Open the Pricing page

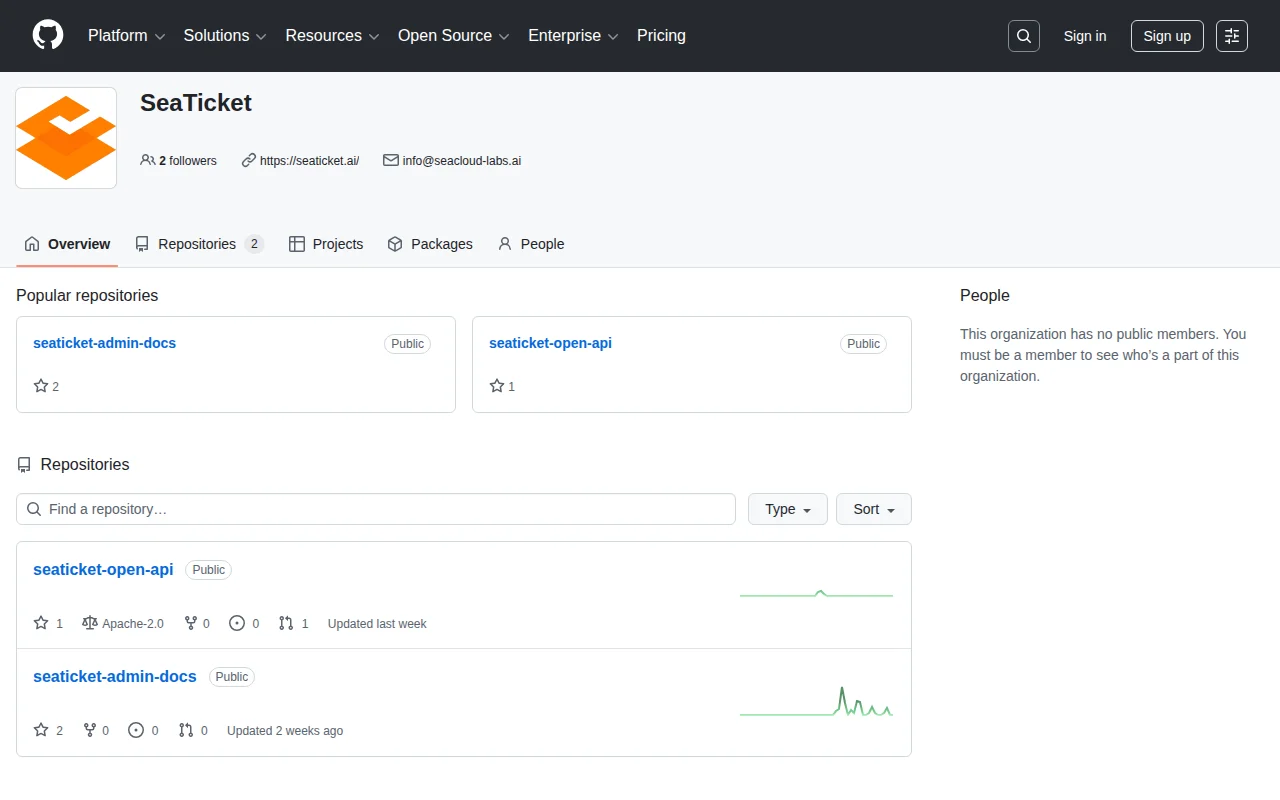click(661, 36)
